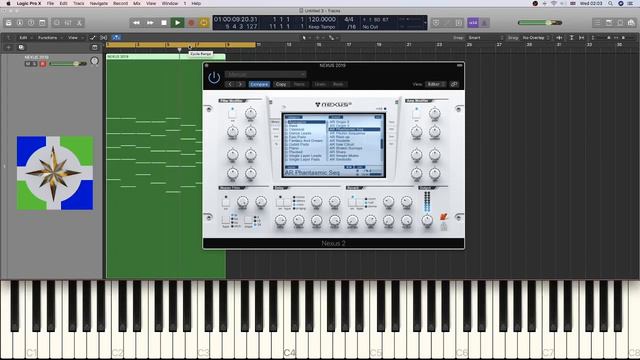Open the Browsers icon at far right

tap(631, 23)
